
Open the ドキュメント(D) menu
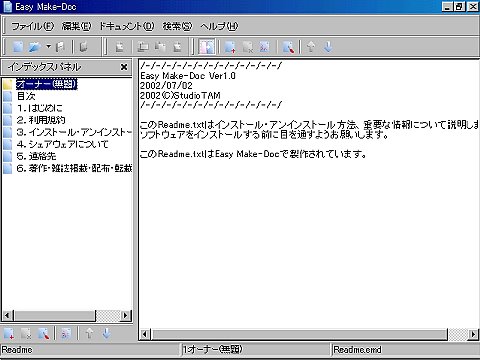(x=127, y=26)
